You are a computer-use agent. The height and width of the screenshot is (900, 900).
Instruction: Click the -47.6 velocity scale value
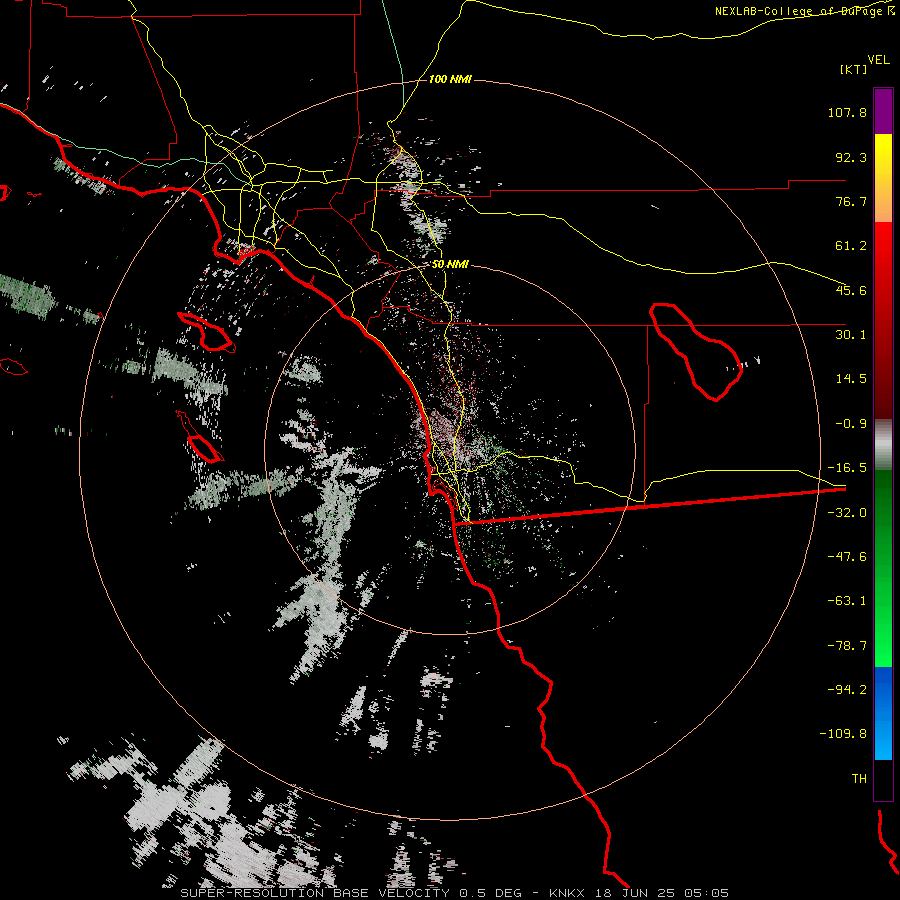pyautogui.click(x=847, y=557)
